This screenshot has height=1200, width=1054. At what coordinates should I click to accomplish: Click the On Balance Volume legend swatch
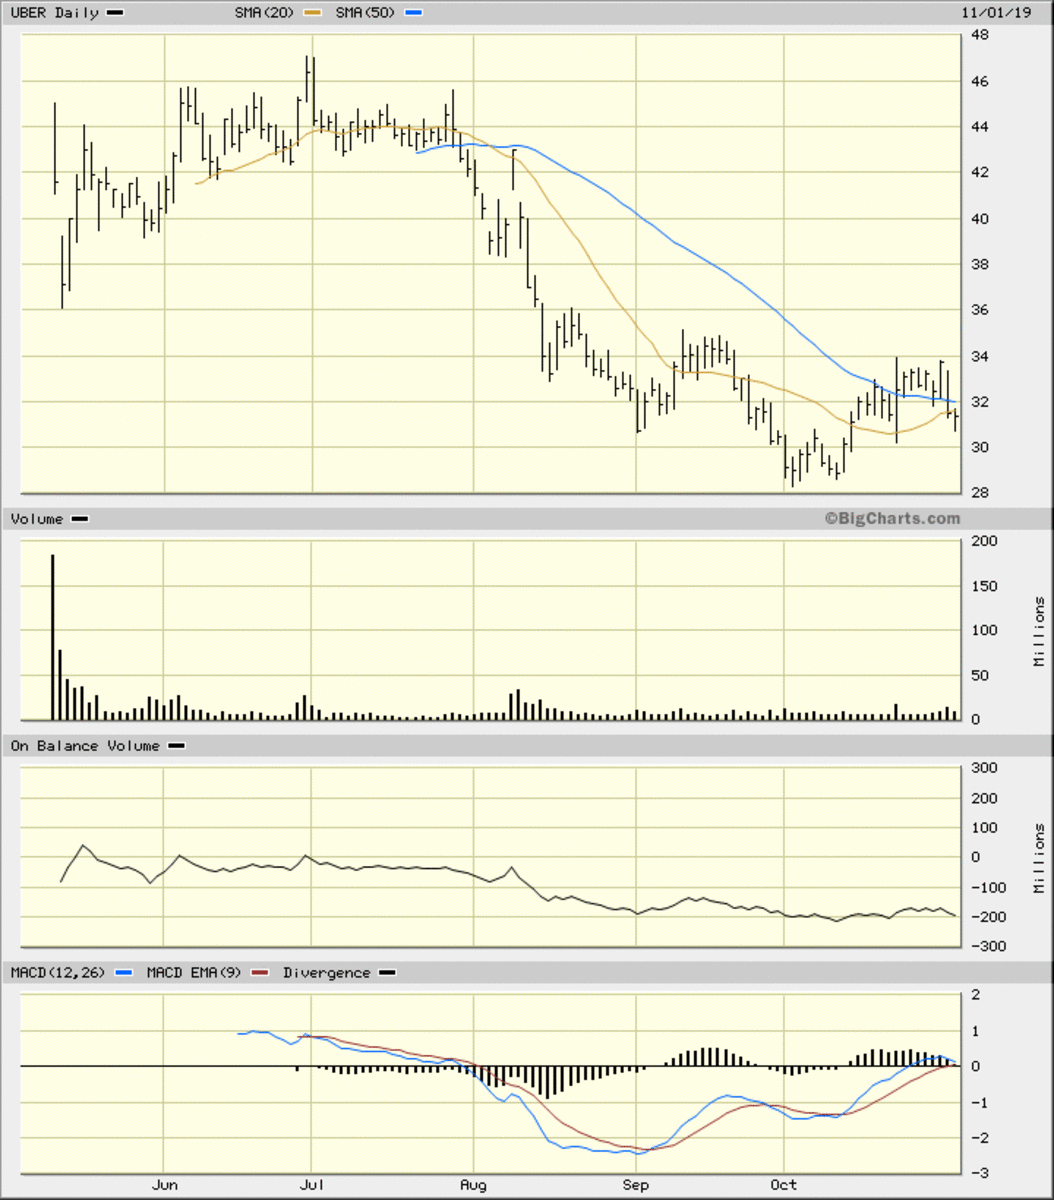[176, 746]
